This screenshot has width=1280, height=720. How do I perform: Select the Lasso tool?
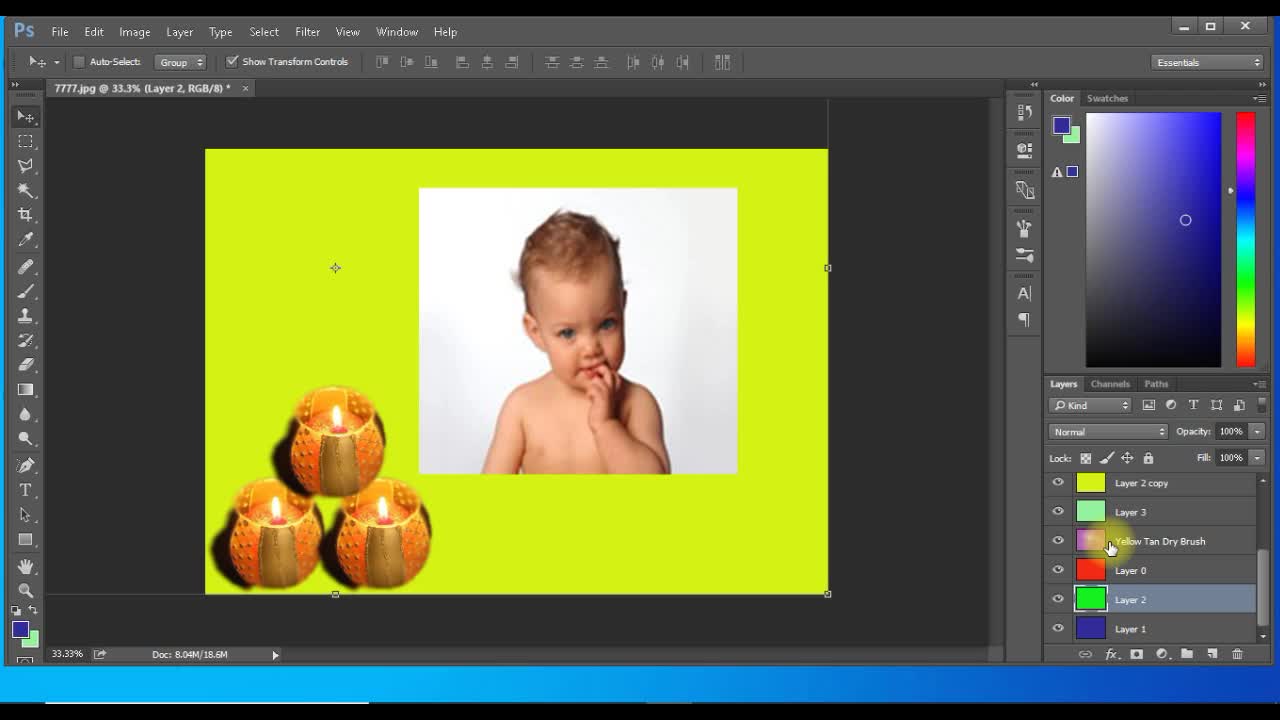(26, 166)
